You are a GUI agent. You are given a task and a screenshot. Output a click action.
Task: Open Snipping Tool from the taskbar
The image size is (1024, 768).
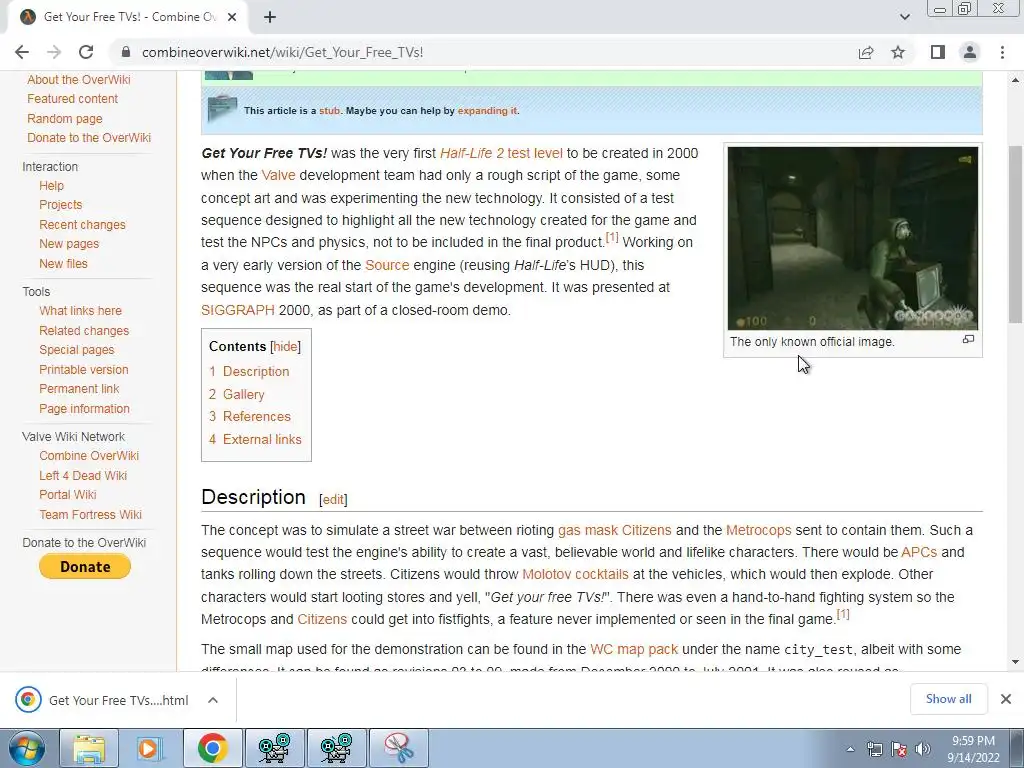pyautogui.click(x=398, y=748)
